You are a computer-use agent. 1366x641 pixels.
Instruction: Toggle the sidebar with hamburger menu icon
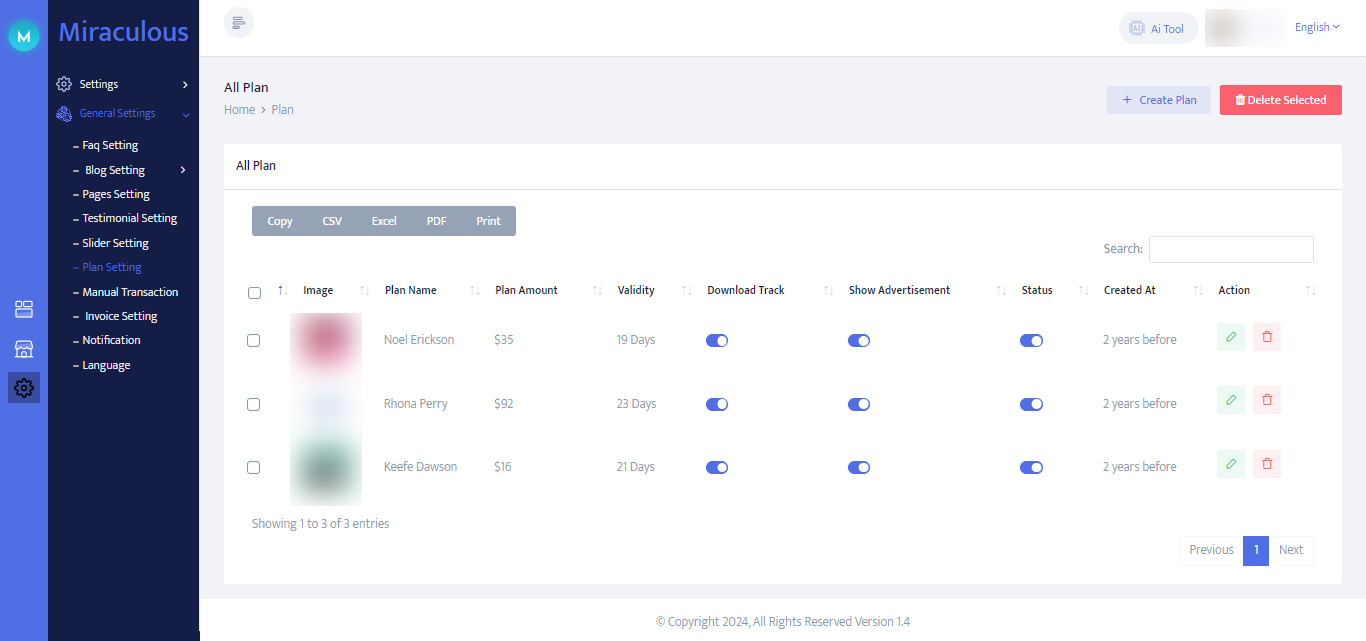click(239, 23)
